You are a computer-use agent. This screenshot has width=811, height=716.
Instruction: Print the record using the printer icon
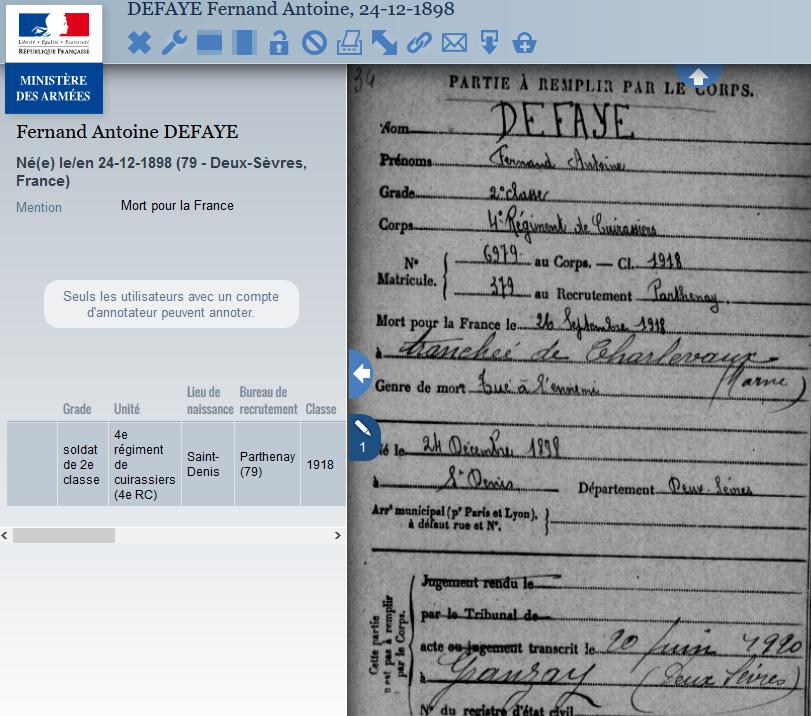pos(349,43)
